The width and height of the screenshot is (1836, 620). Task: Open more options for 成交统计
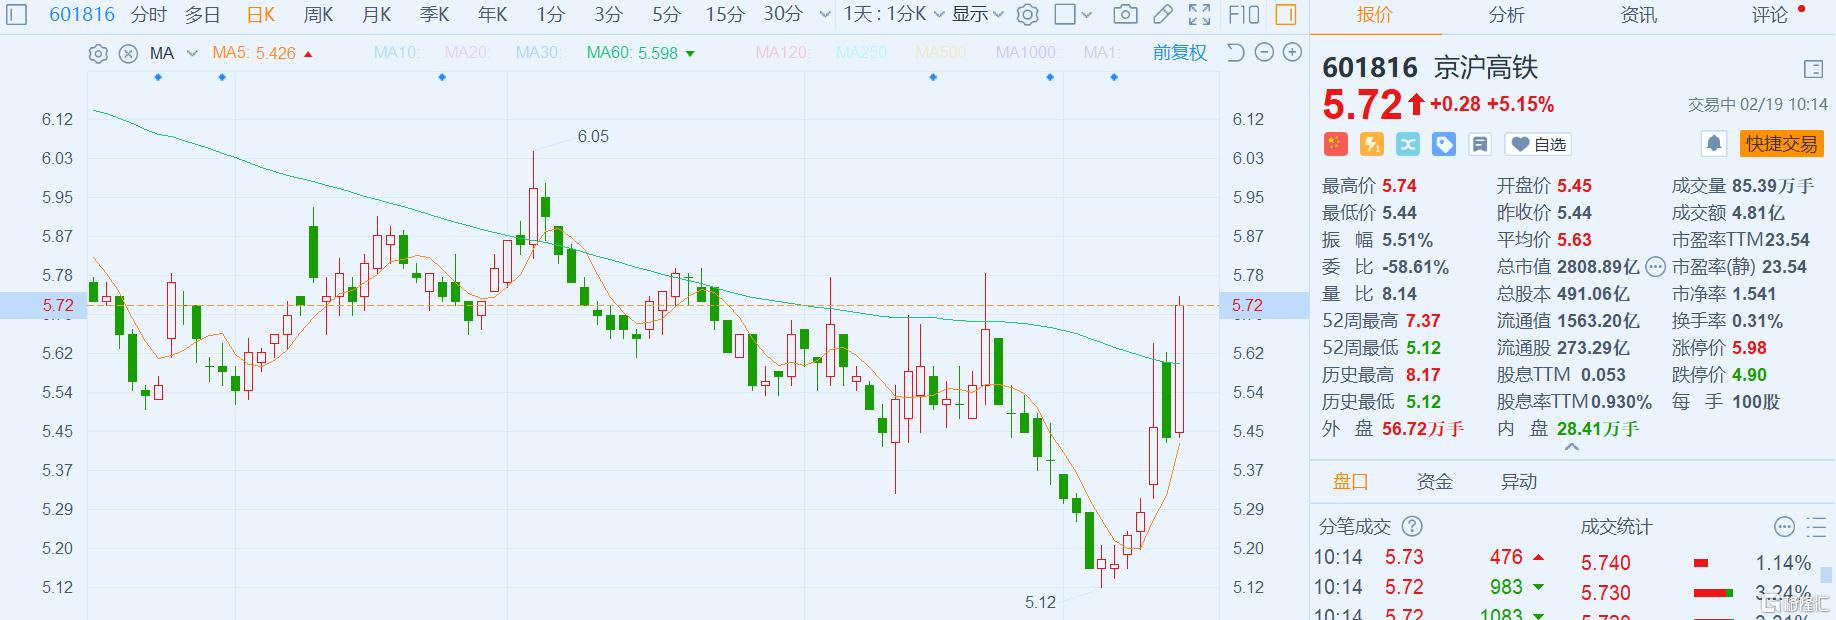pyautogui.click(x=1785, y=527)
